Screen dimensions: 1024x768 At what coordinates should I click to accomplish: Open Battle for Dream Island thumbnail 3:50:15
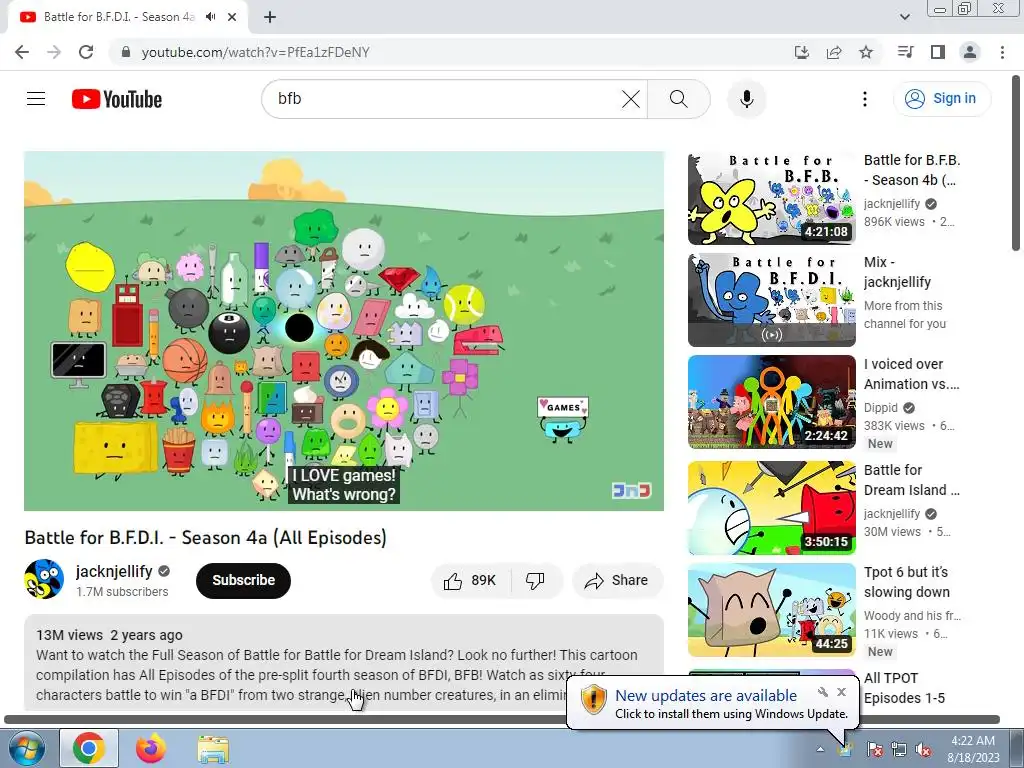coord(771,508)
